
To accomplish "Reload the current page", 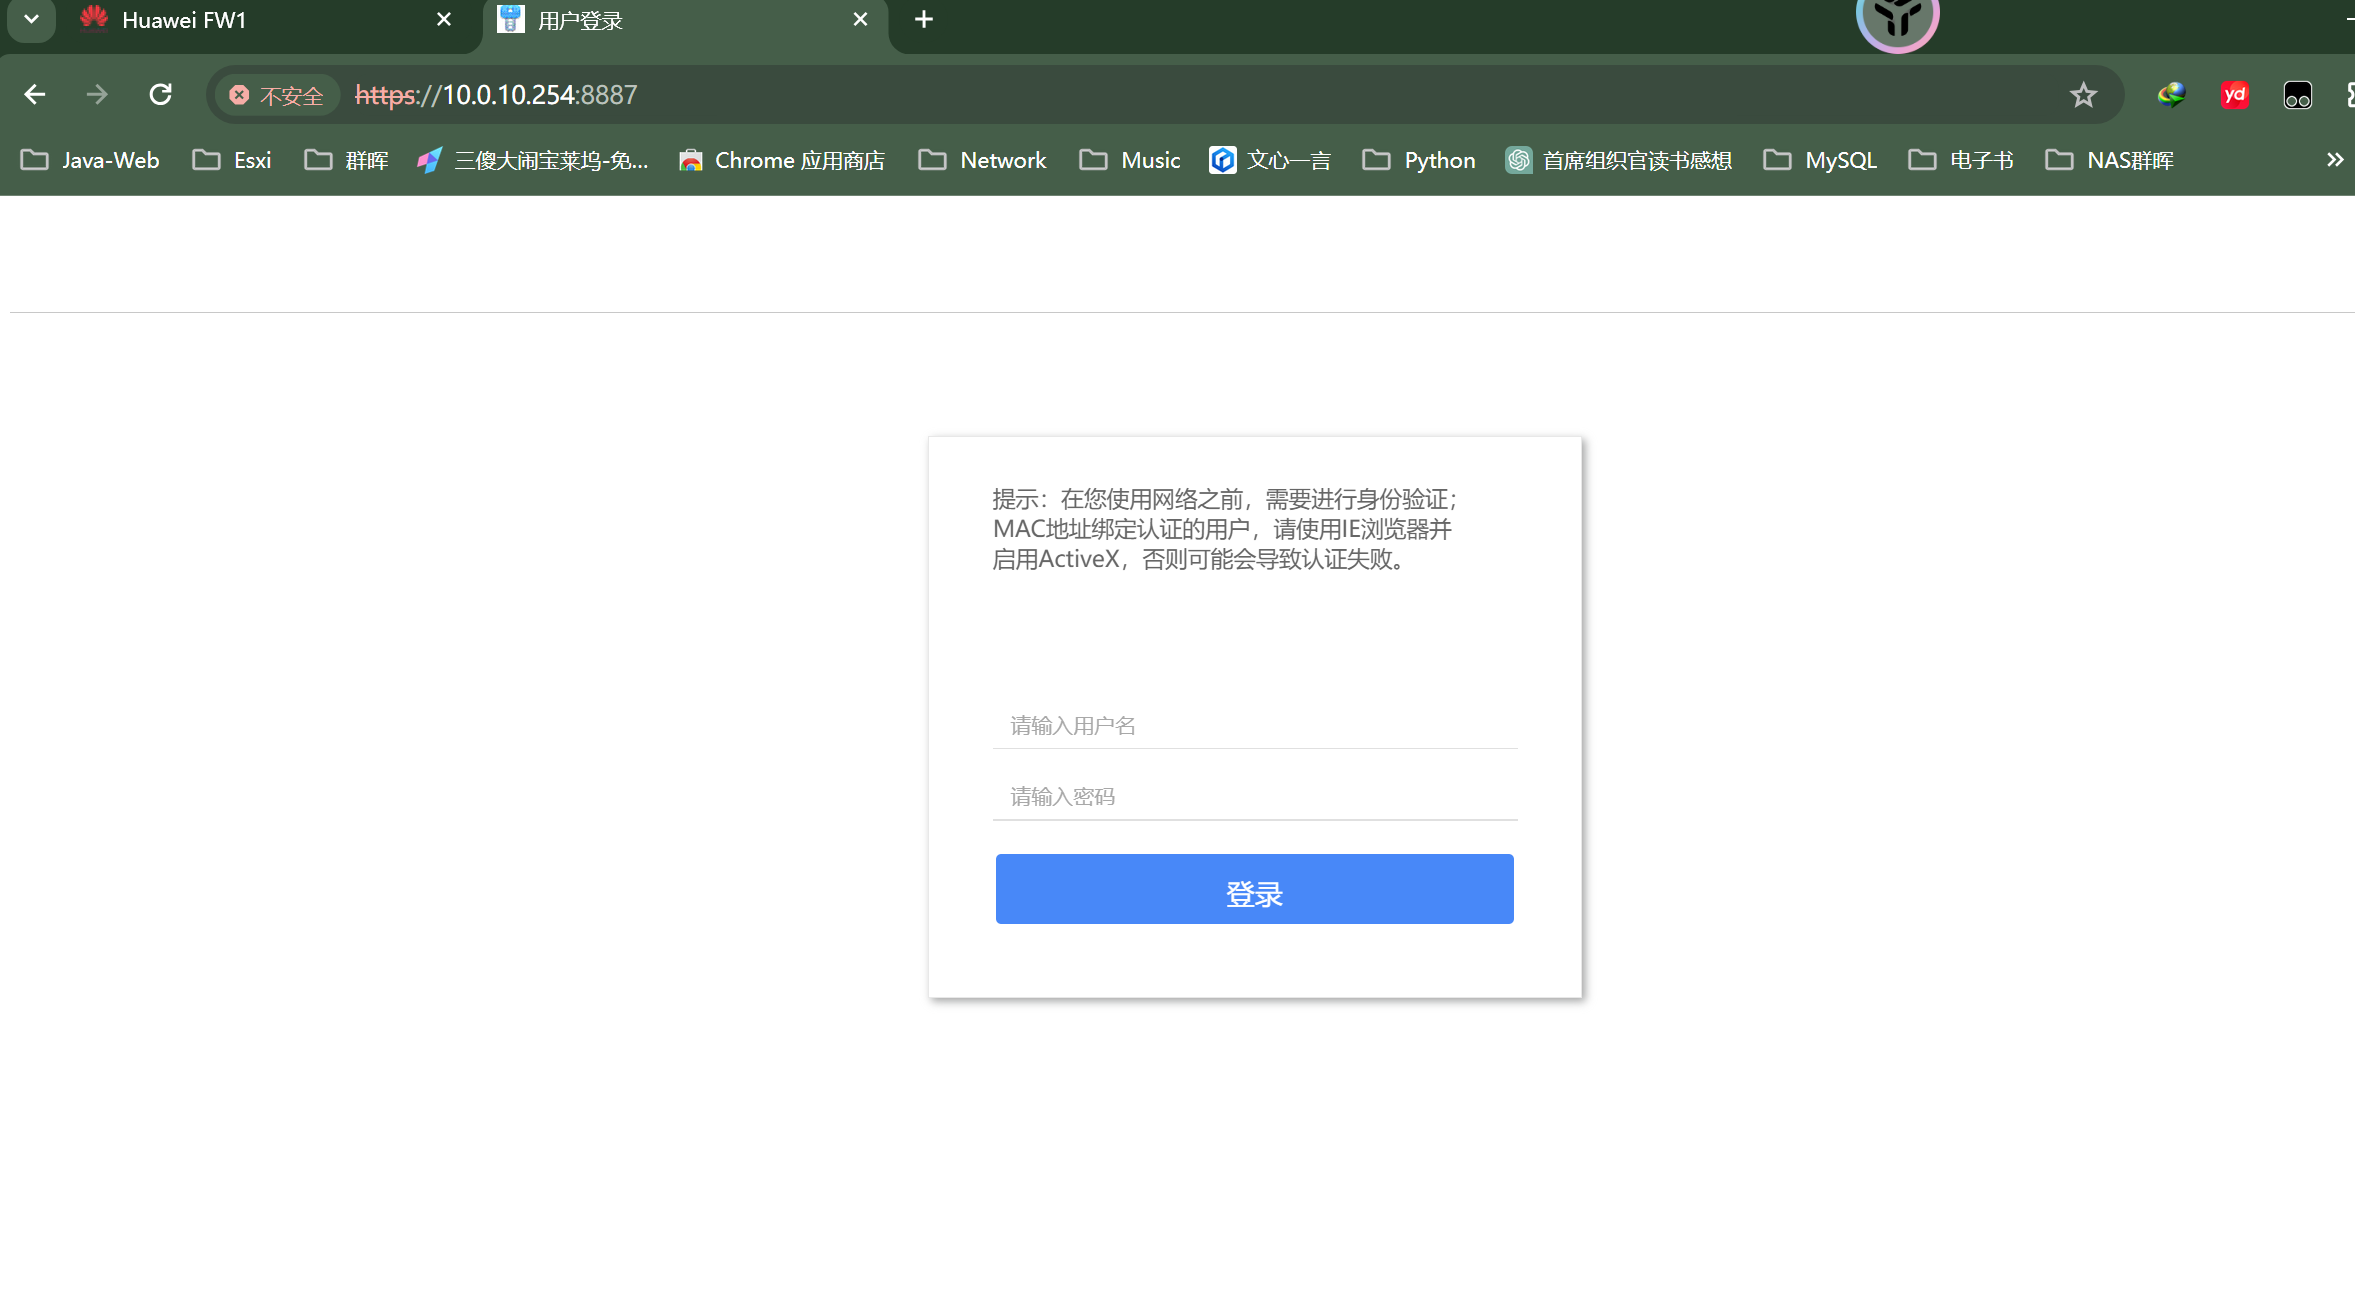I will coord(160,95).
